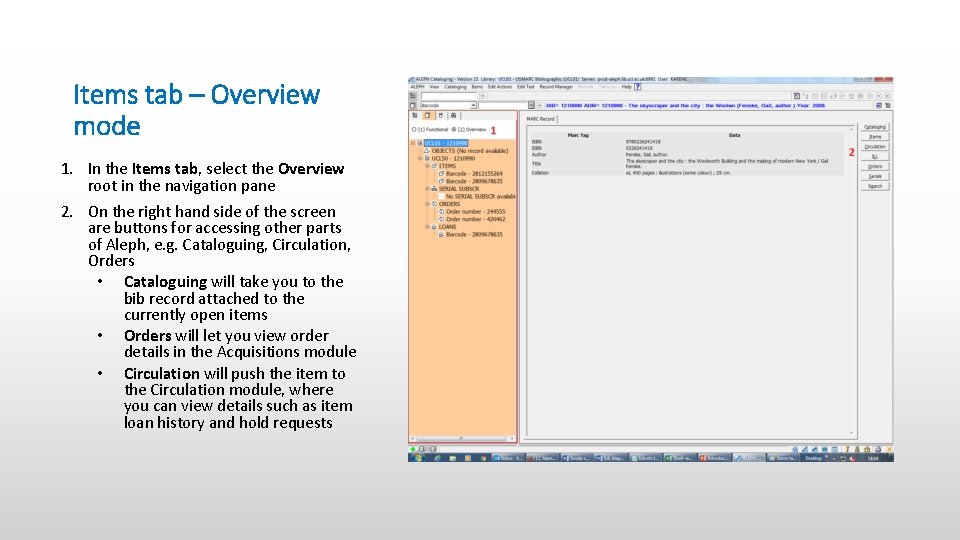The image size is (960, 540).
Task: Click the Windows Start button
Action: 418,458
